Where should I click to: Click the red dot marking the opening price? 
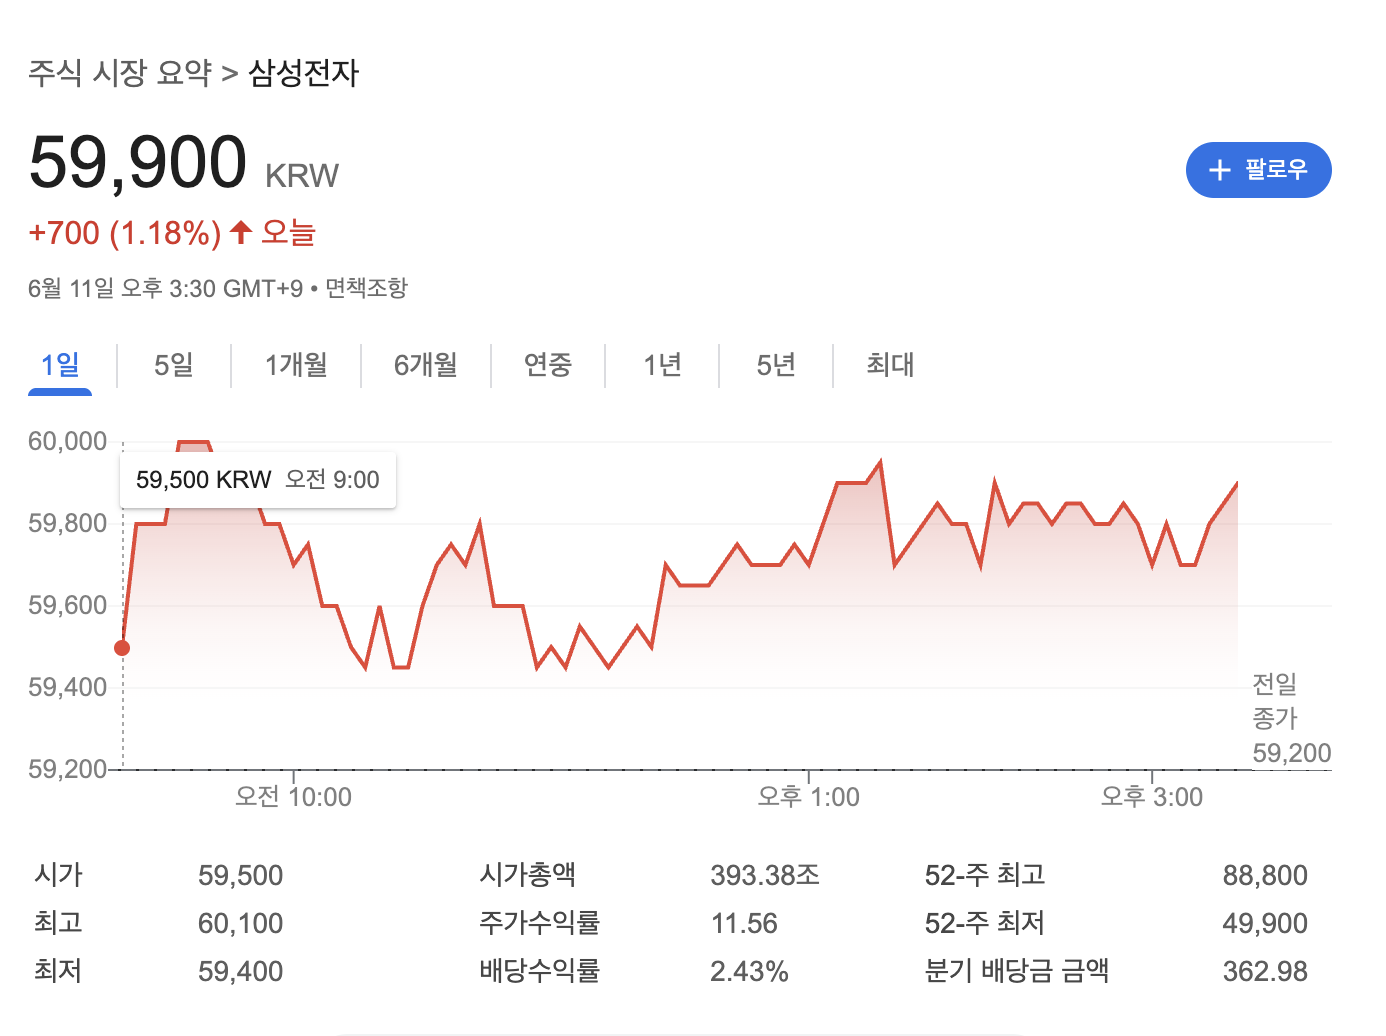[x=121, y=647]
